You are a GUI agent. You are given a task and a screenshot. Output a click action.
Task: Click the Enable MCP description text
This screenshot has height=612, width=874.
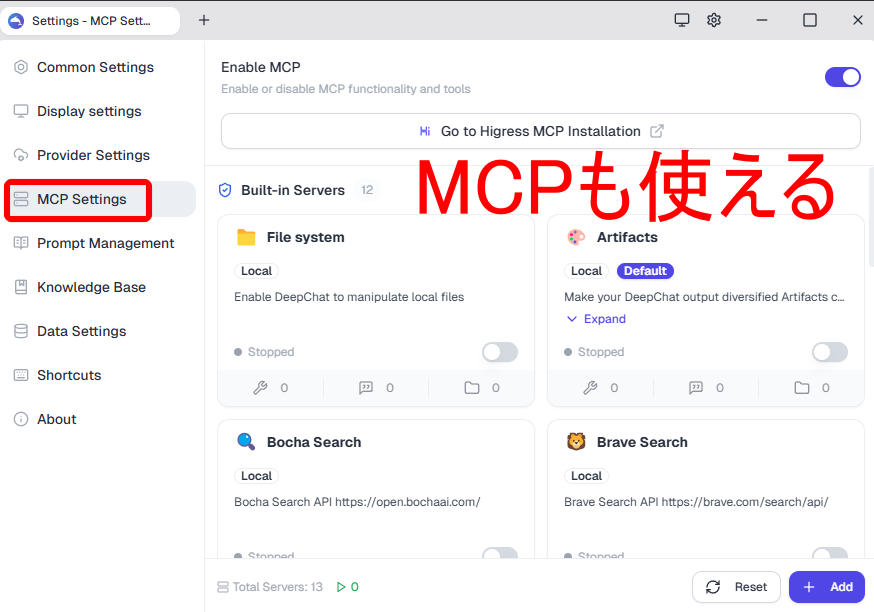tap(346, 89)
